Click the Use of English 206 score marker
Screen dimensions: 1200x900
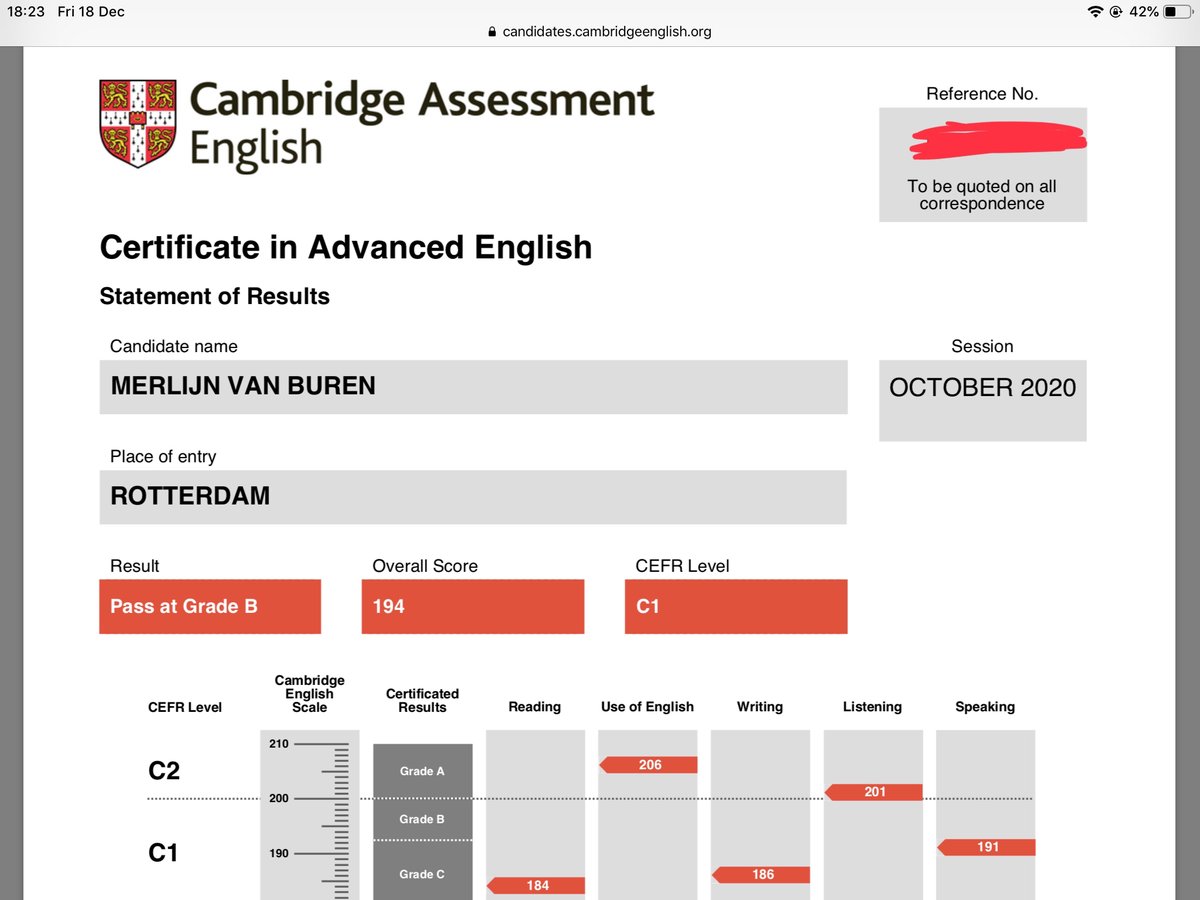(x=648, y=765)
